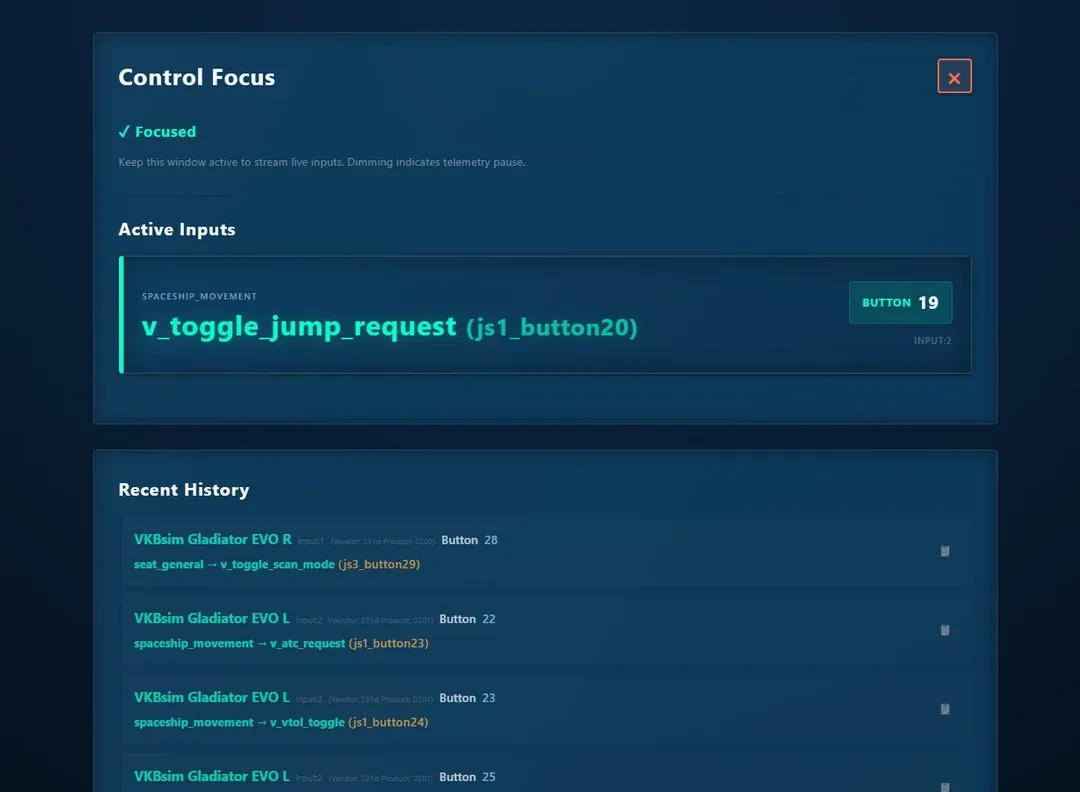The image size is (1080, 792).
Task: Open the js1_button20 binding label
Action: [x=553, y=327]
